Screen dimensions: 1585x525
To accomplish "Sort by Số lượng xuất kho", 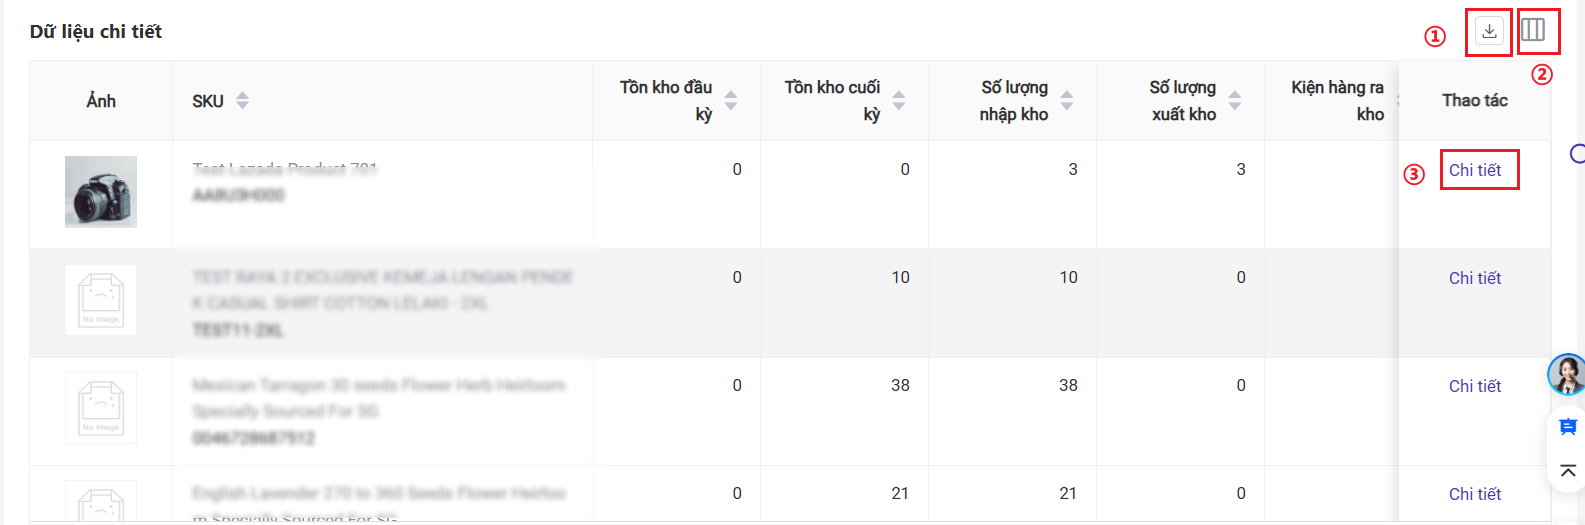I will [1235, 101].
